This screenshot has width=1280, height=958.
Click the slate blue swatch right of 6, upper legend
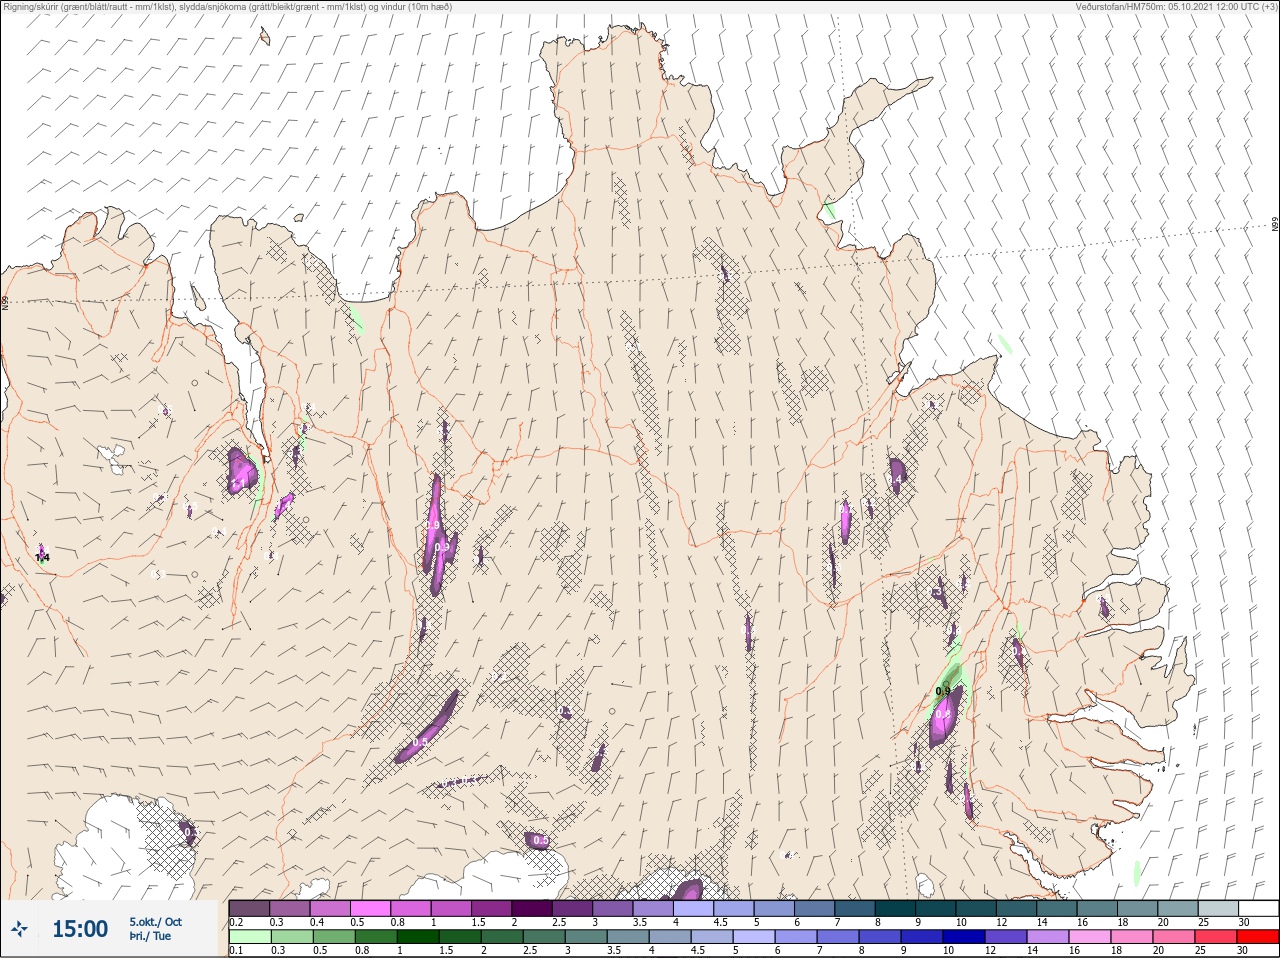(x=816, y=908)
